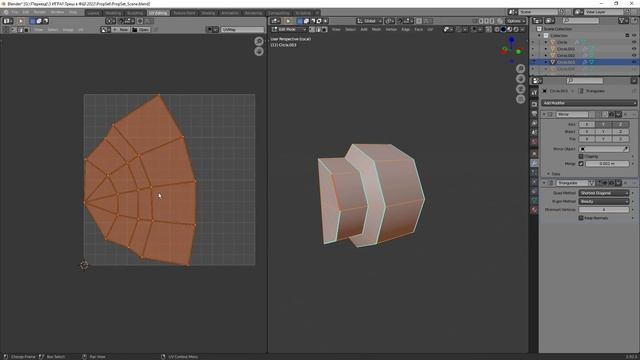
Task: Click the zoom icon in UV editor
Action: [x=259, y=41]
